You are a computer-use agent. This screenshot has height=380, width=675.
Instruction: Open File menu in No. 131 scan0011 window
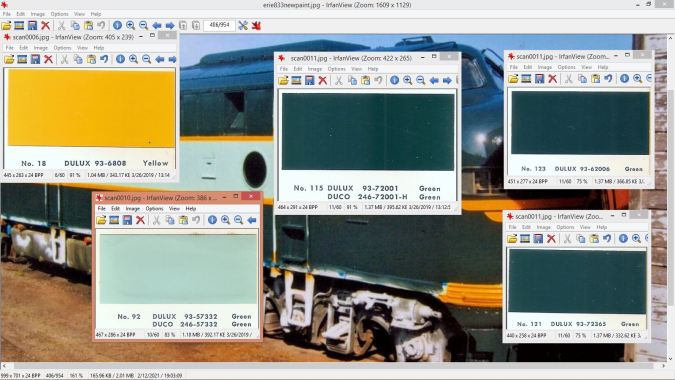point(512,227)
